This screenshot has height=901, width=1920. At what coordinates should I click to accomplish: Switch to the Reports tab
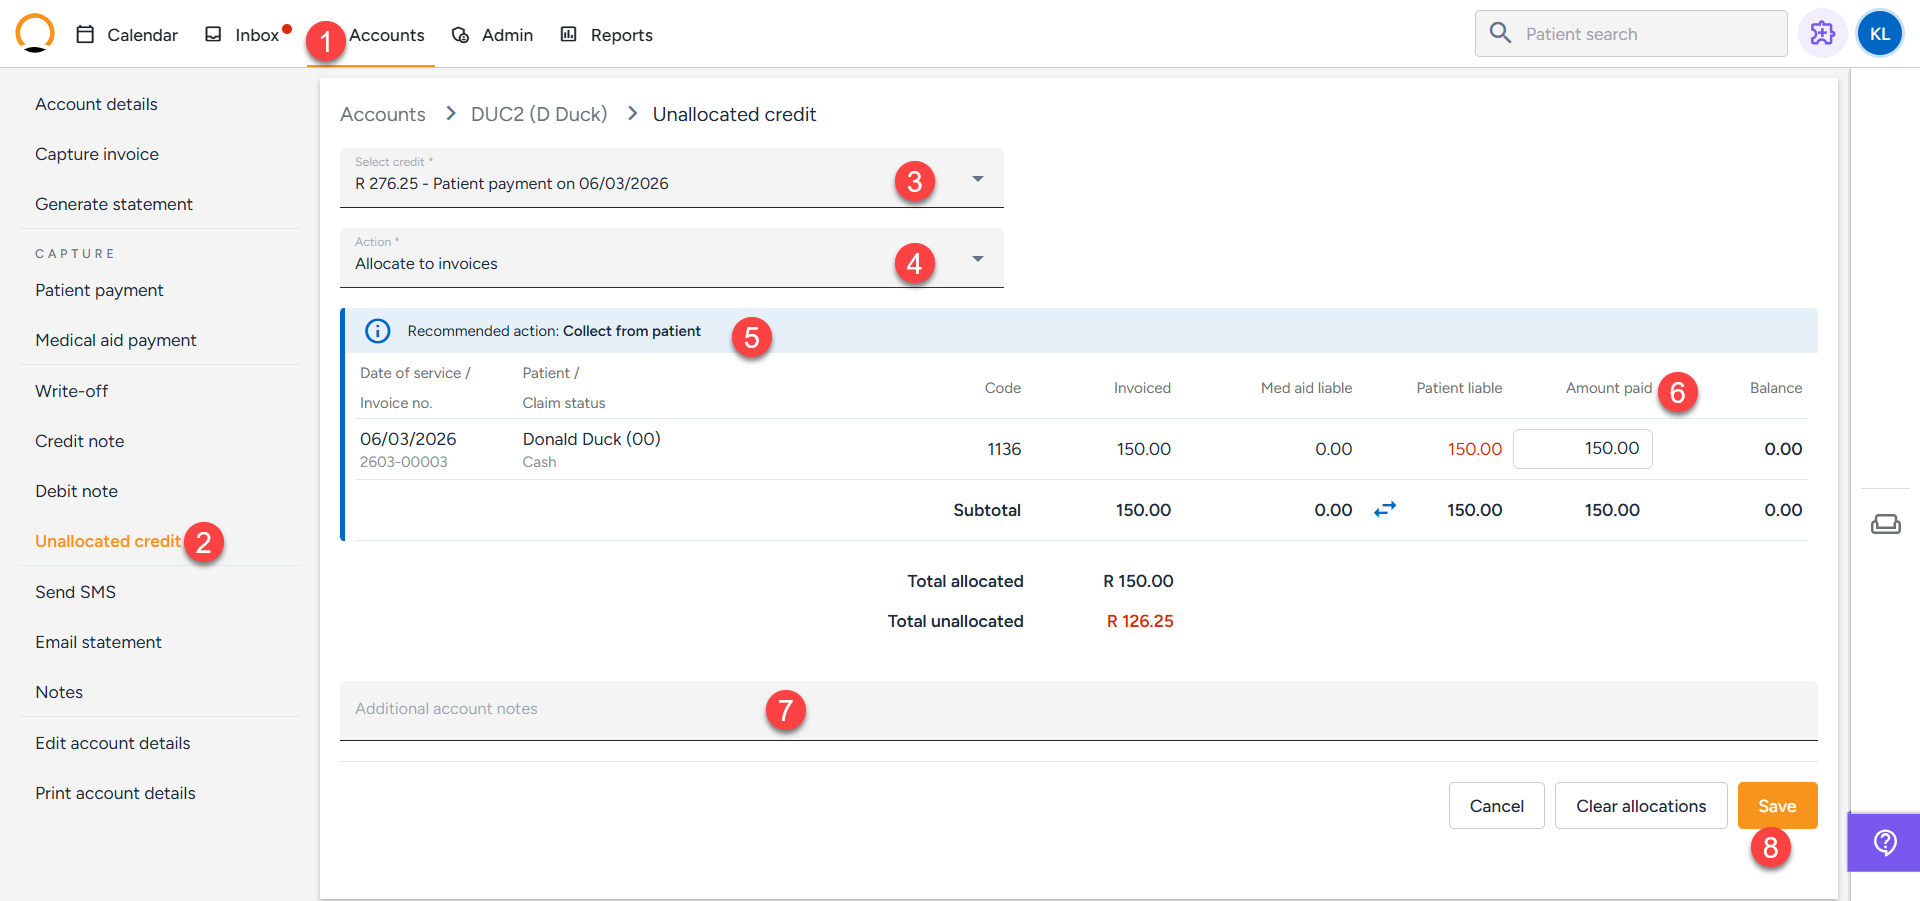point(606,35)
